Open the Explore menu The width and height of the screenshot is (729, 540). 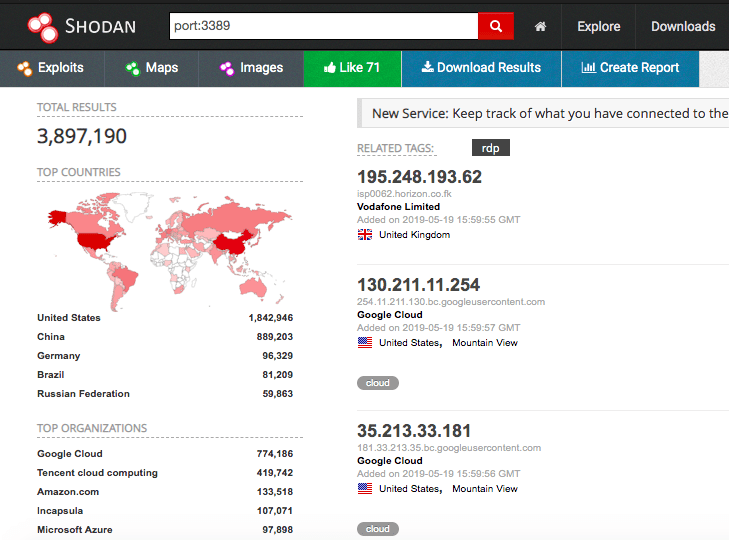(598, 27)
